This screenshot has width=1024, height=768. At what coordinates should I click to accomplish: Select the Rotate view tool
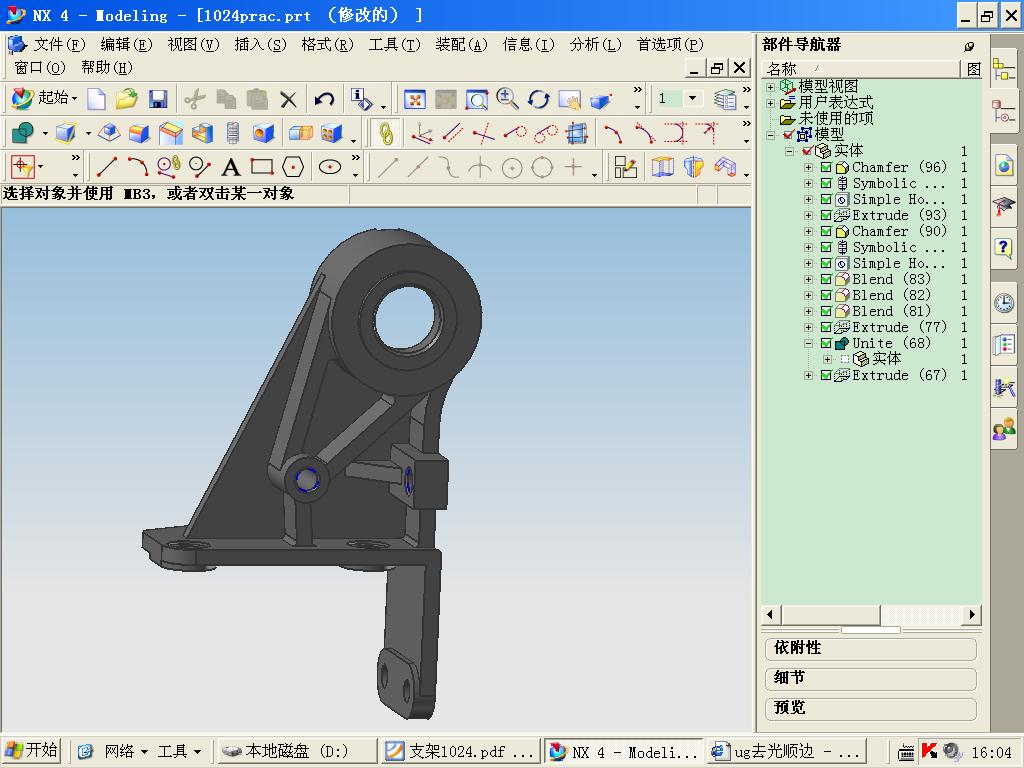click(x=538, y=99)
